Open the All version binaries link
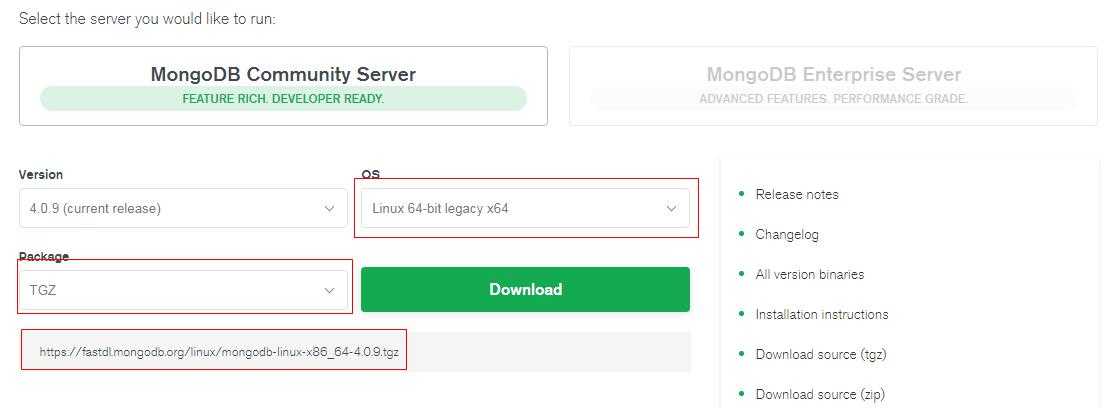 [x=810, y=274]
